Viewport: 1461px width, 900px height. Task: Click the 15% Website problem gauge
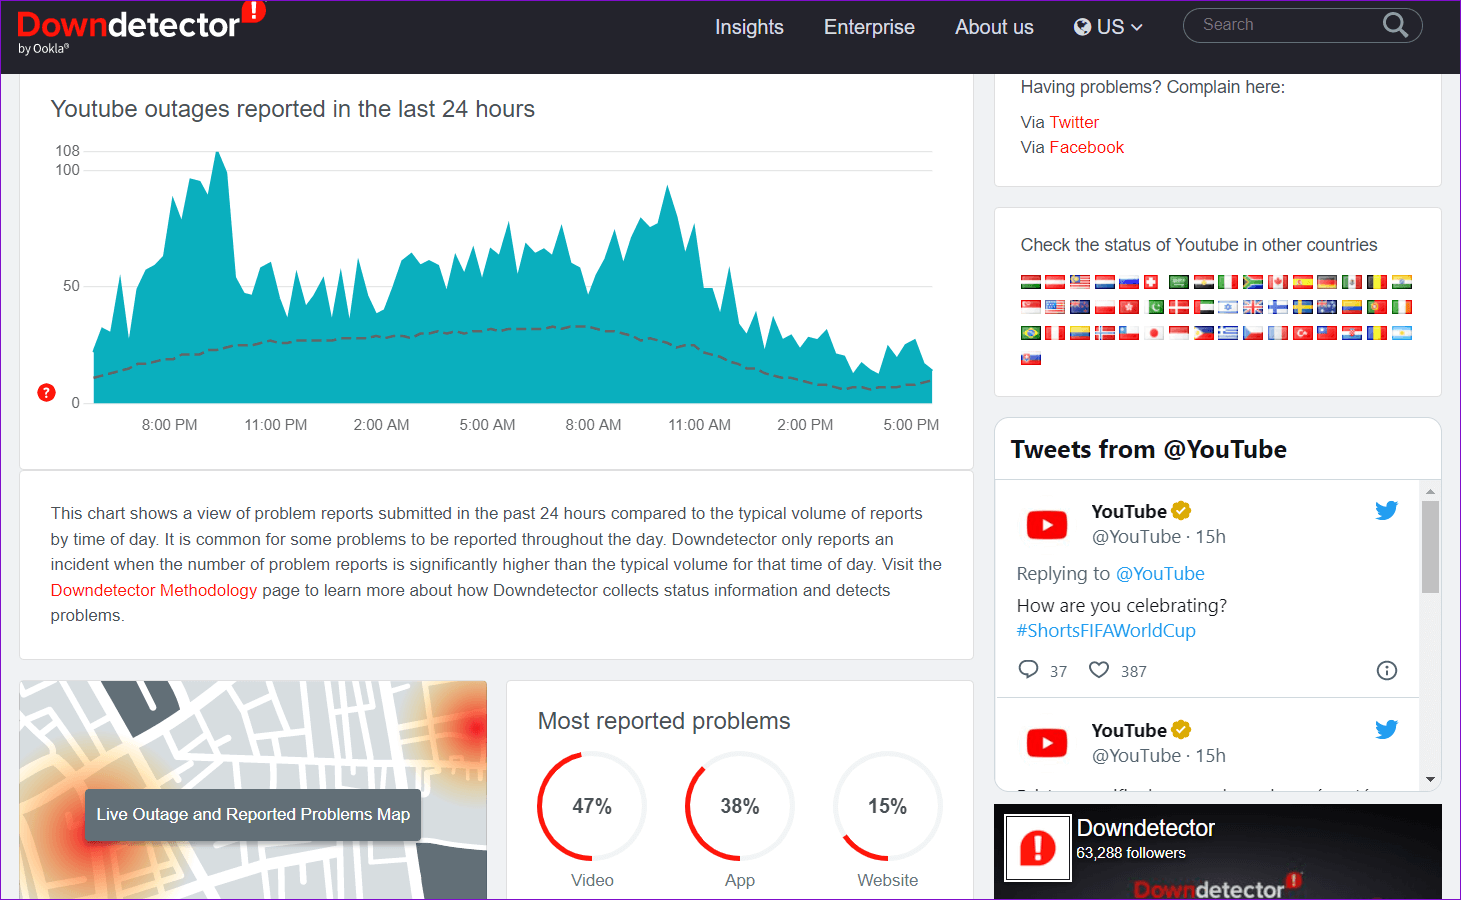pos(888,806)
